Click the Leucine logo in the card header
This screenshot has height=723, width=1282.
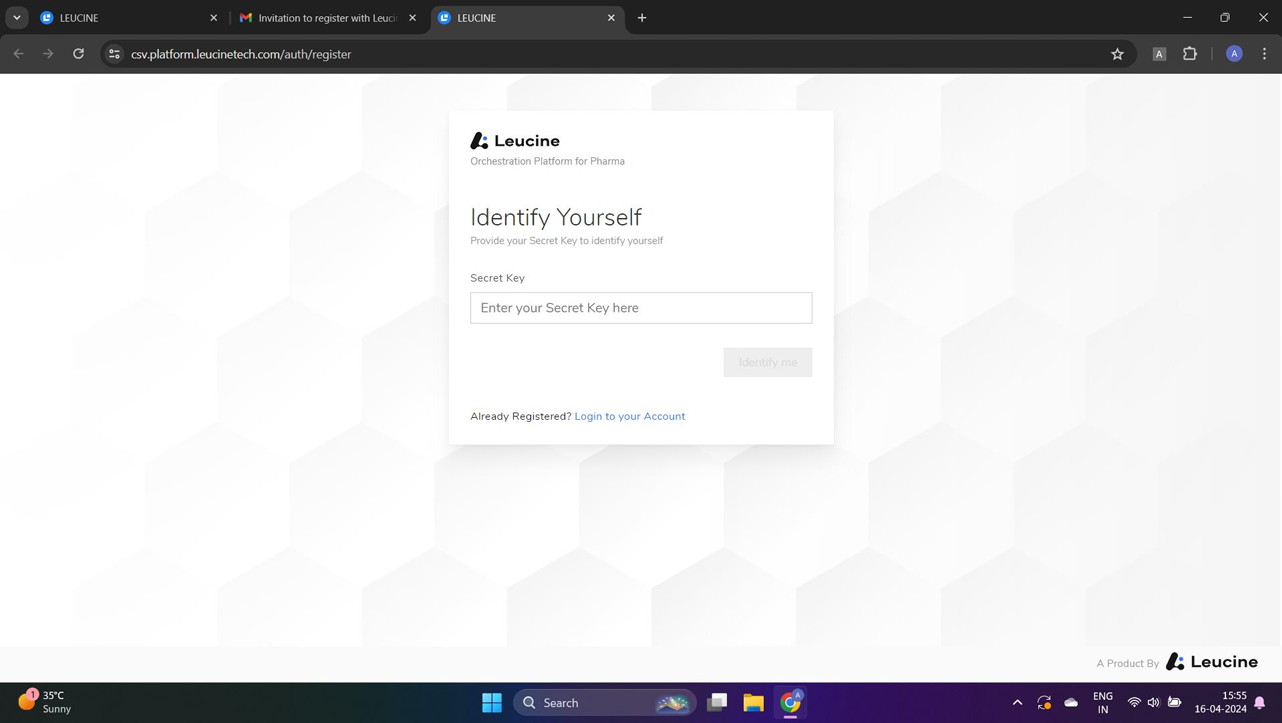pyautogui.click(x=515, y=141)
